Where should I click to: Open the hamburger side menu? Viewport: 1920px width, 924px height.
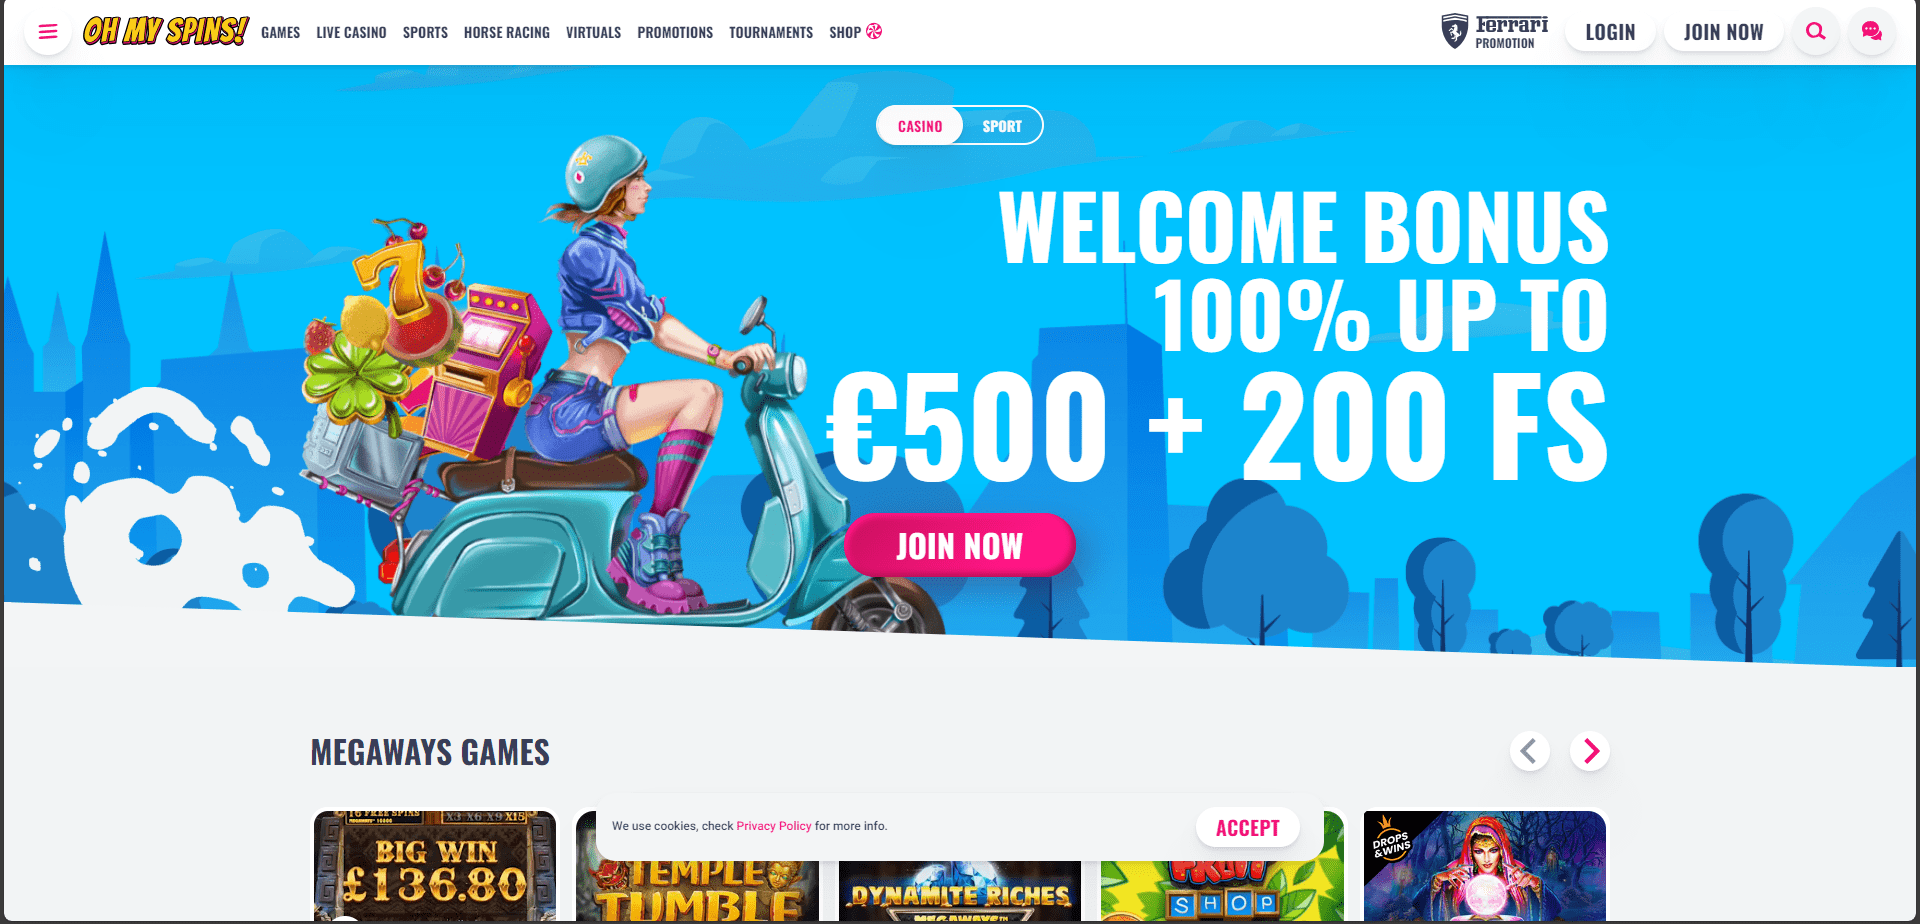tap(47, 32)
